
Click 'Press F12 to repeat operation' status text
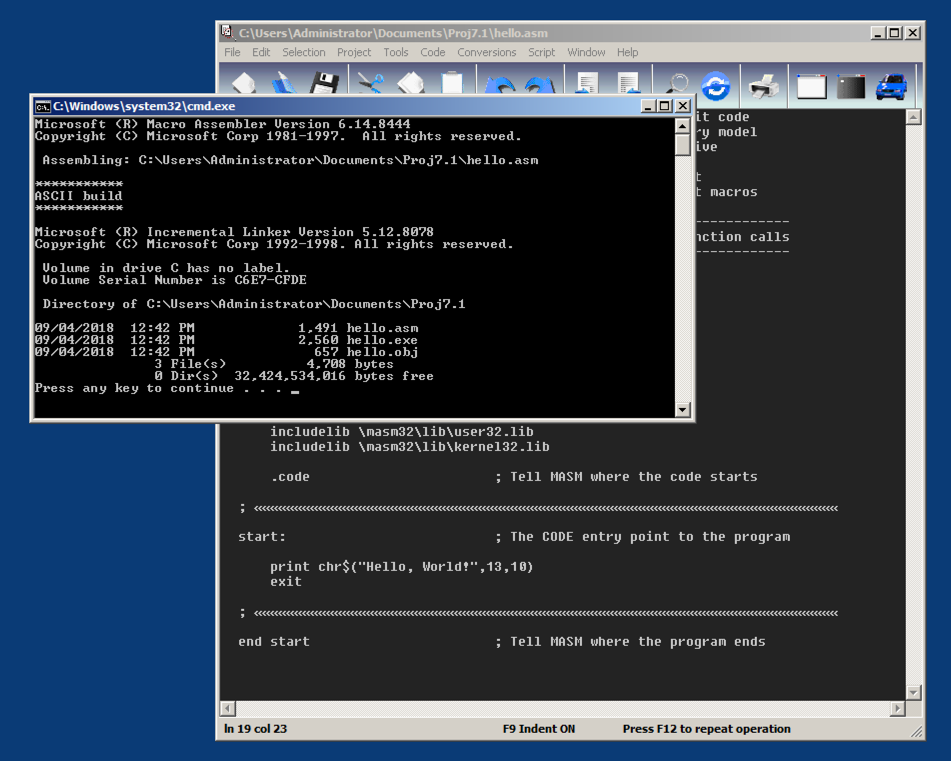pos(707,729)
